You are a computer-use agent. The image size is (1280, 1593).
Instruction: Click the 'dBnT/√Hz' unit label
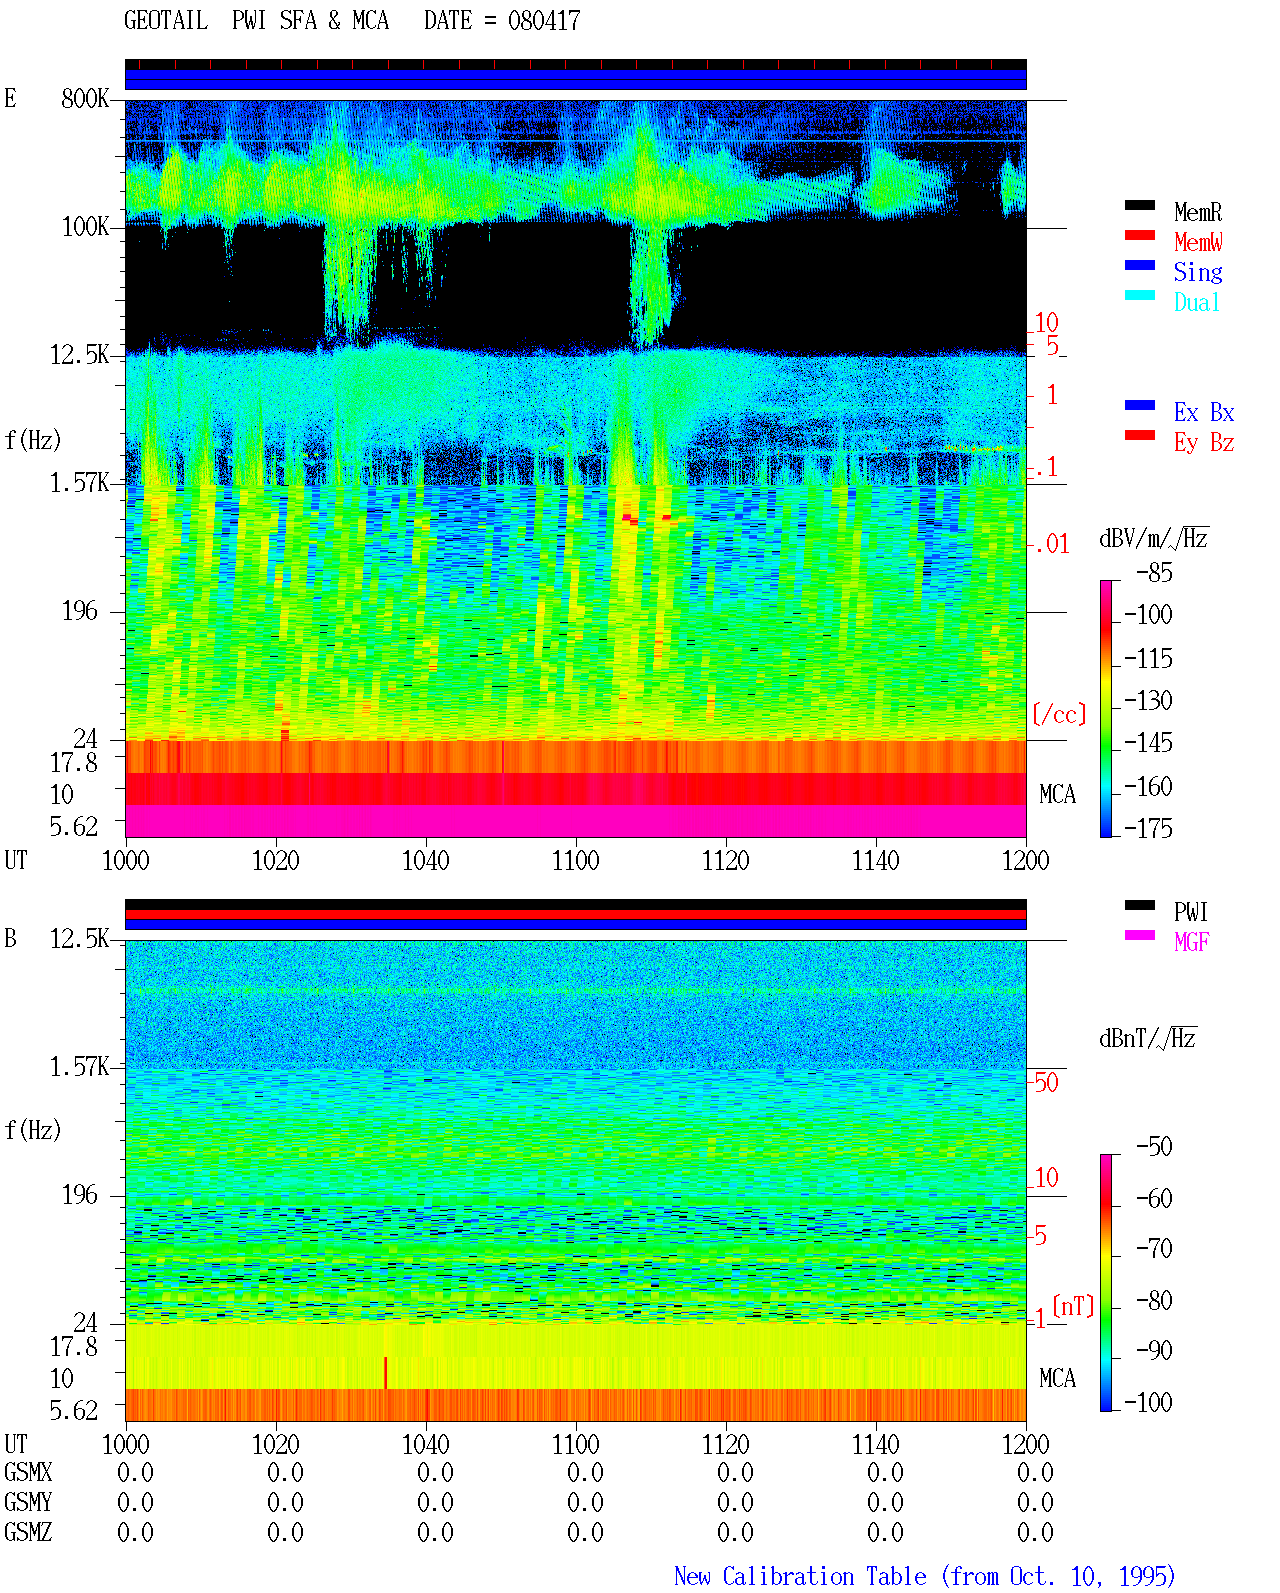pos(1148,1038)
